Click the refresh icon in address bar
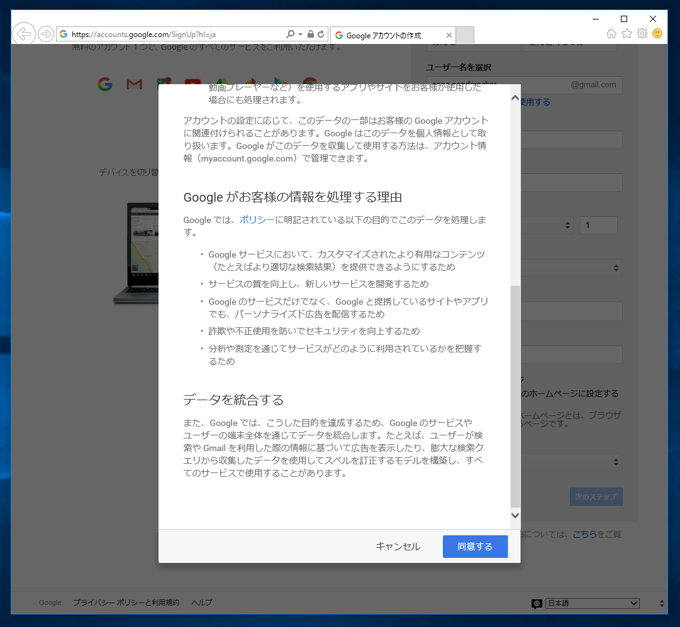The image size is (680, 627). pos(321,34)
